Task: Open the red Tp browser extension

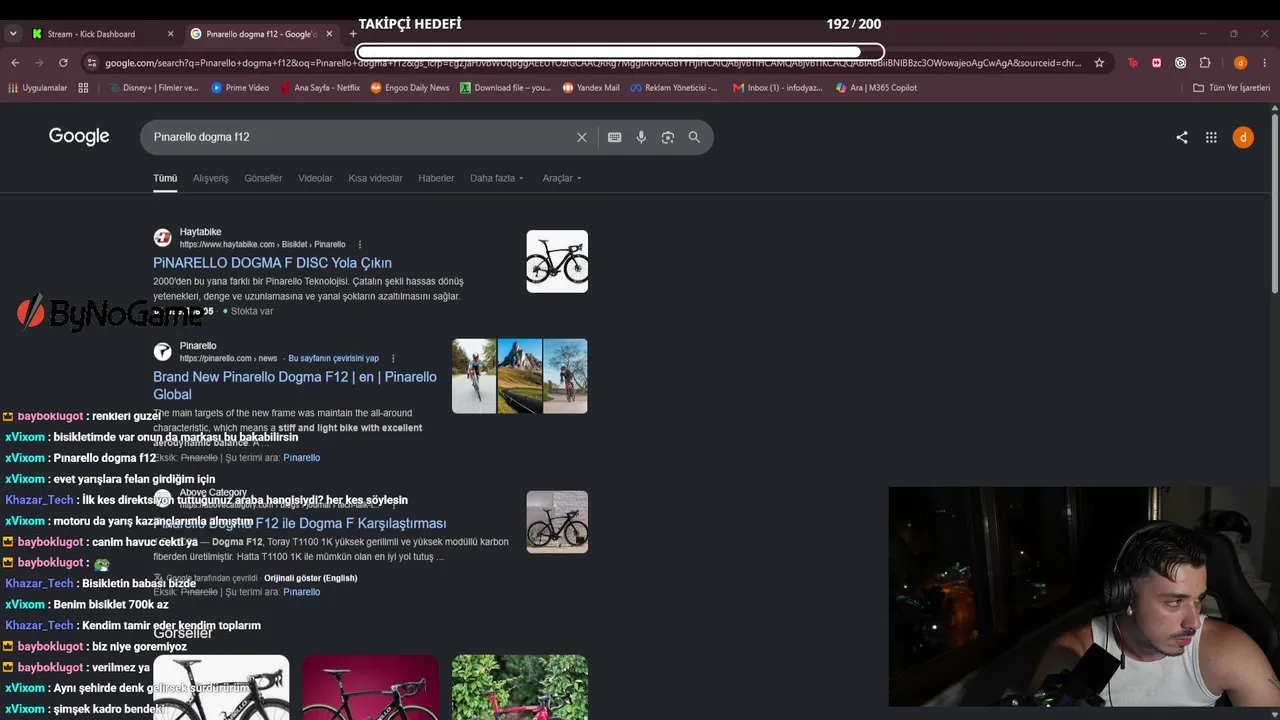Action: click(x=1133, y=63)
